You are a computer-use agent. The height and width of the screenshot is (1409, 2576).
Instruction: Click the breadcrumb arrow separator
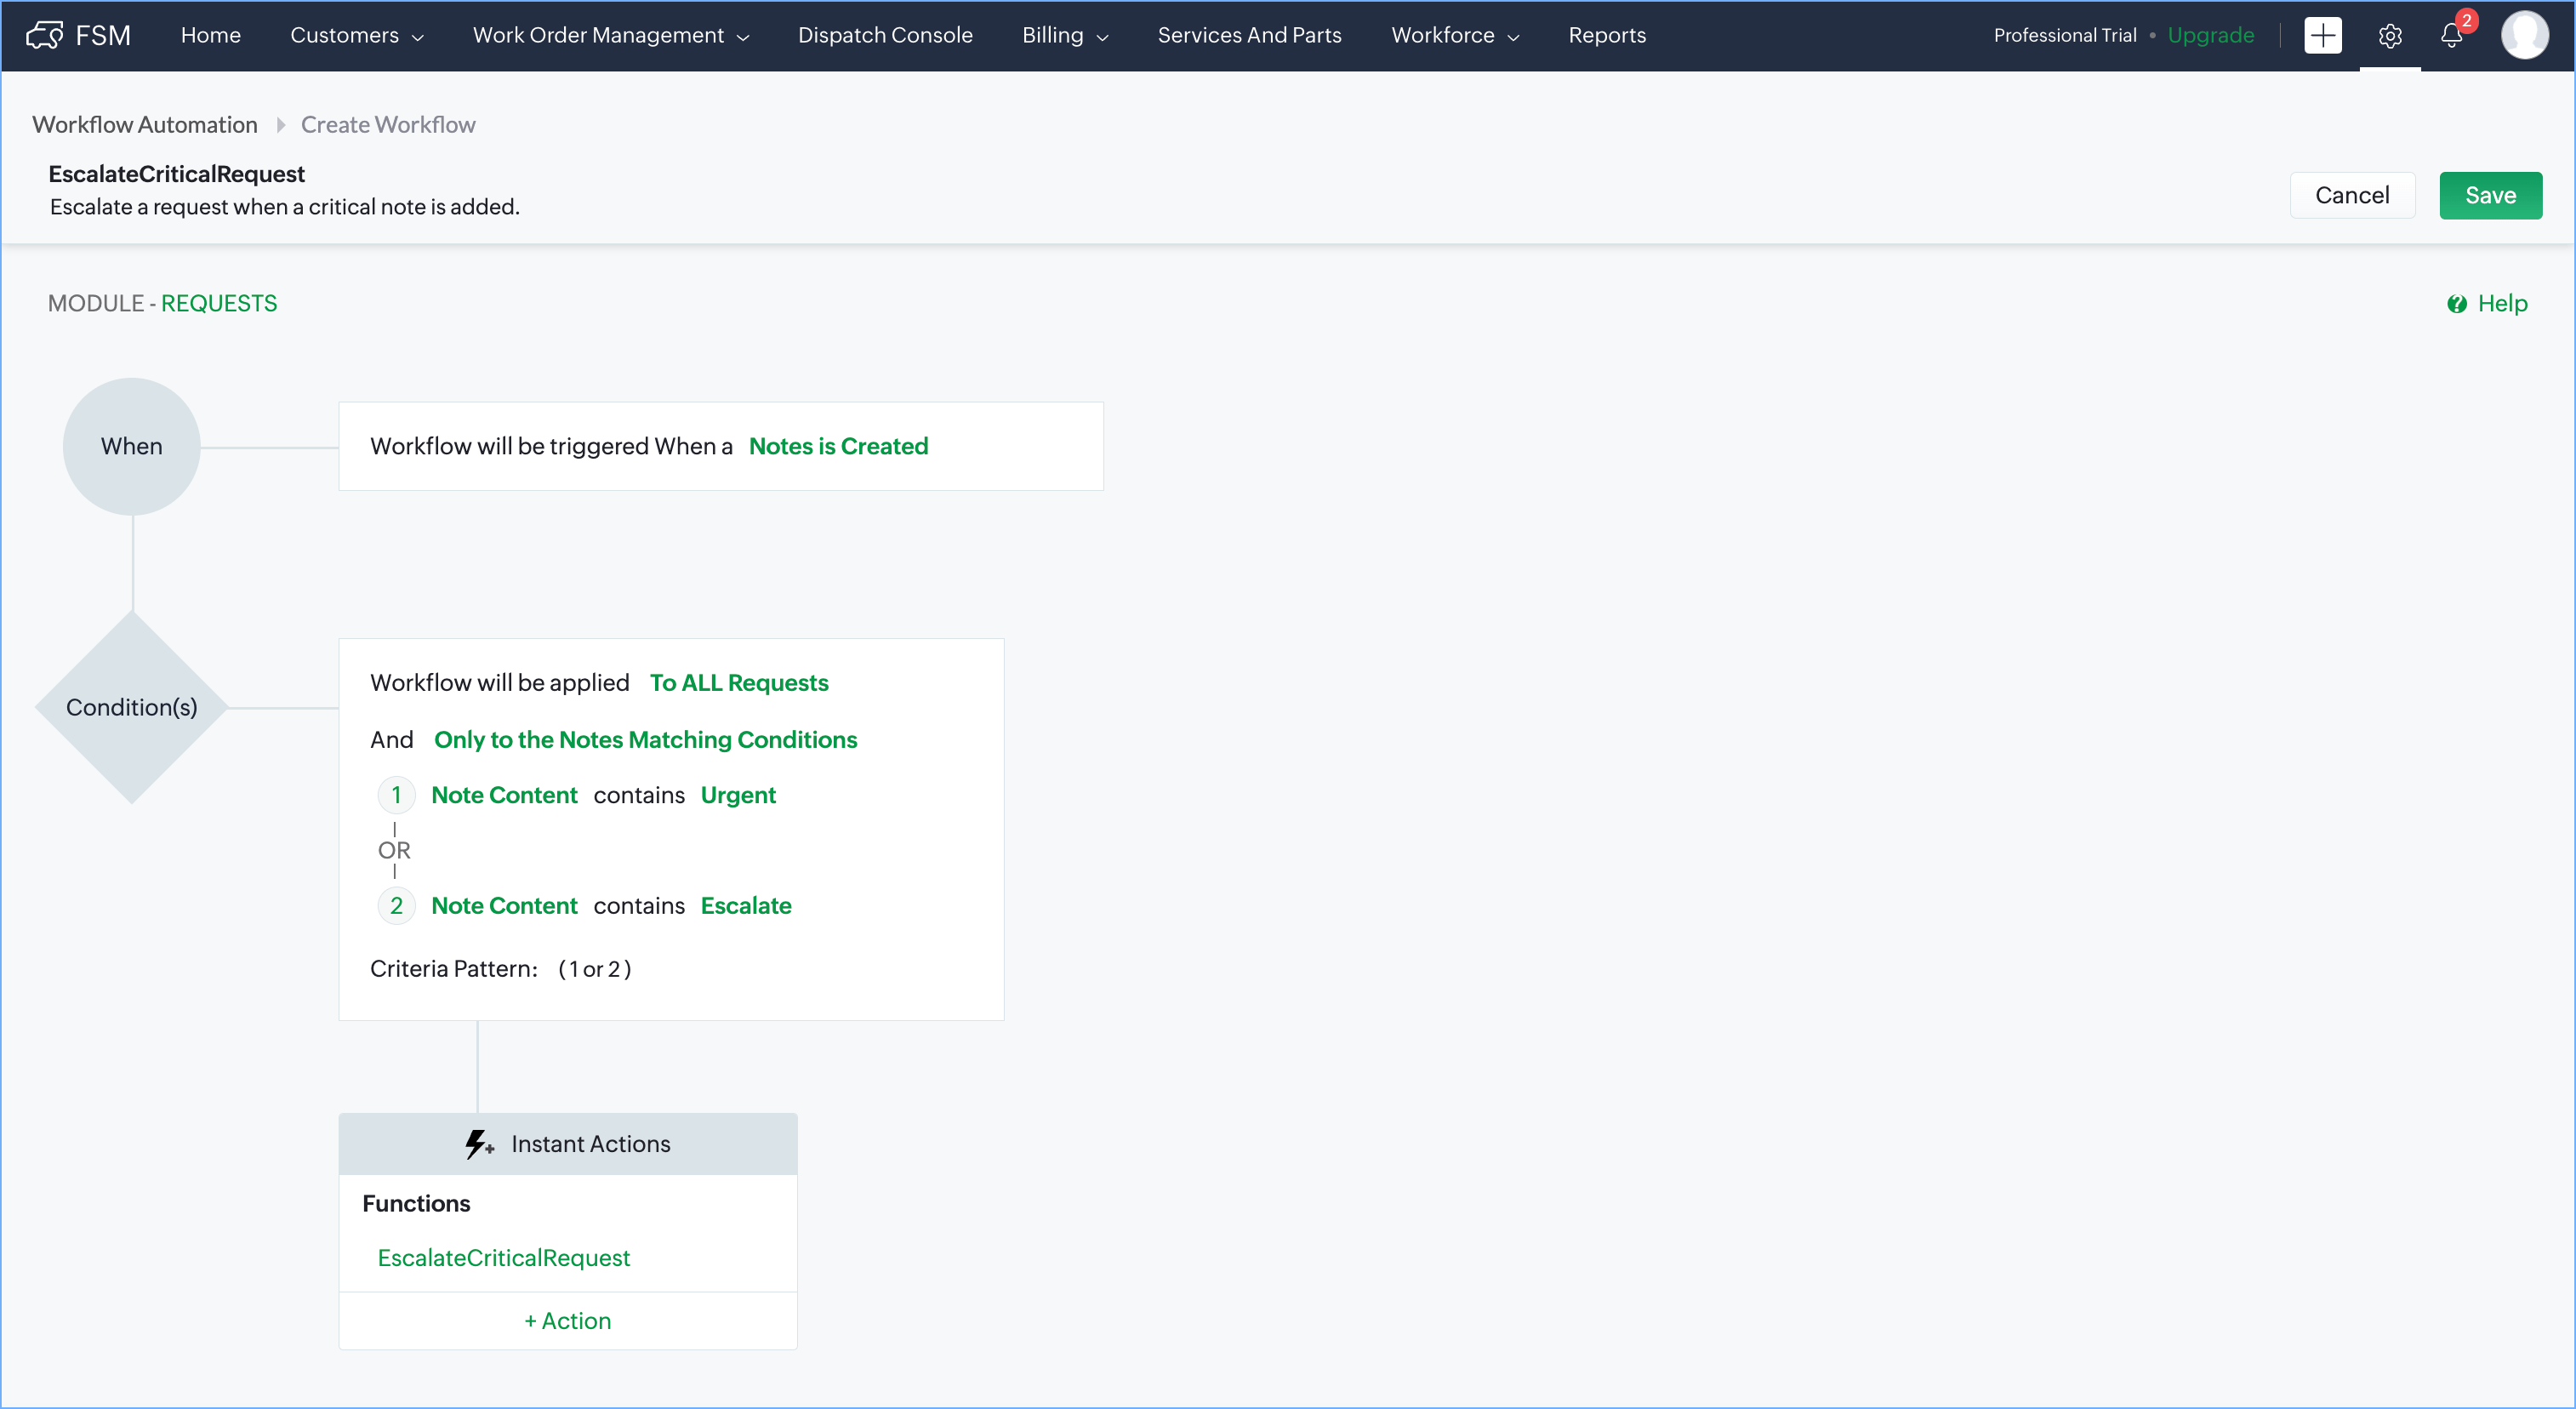pos(281,125)
